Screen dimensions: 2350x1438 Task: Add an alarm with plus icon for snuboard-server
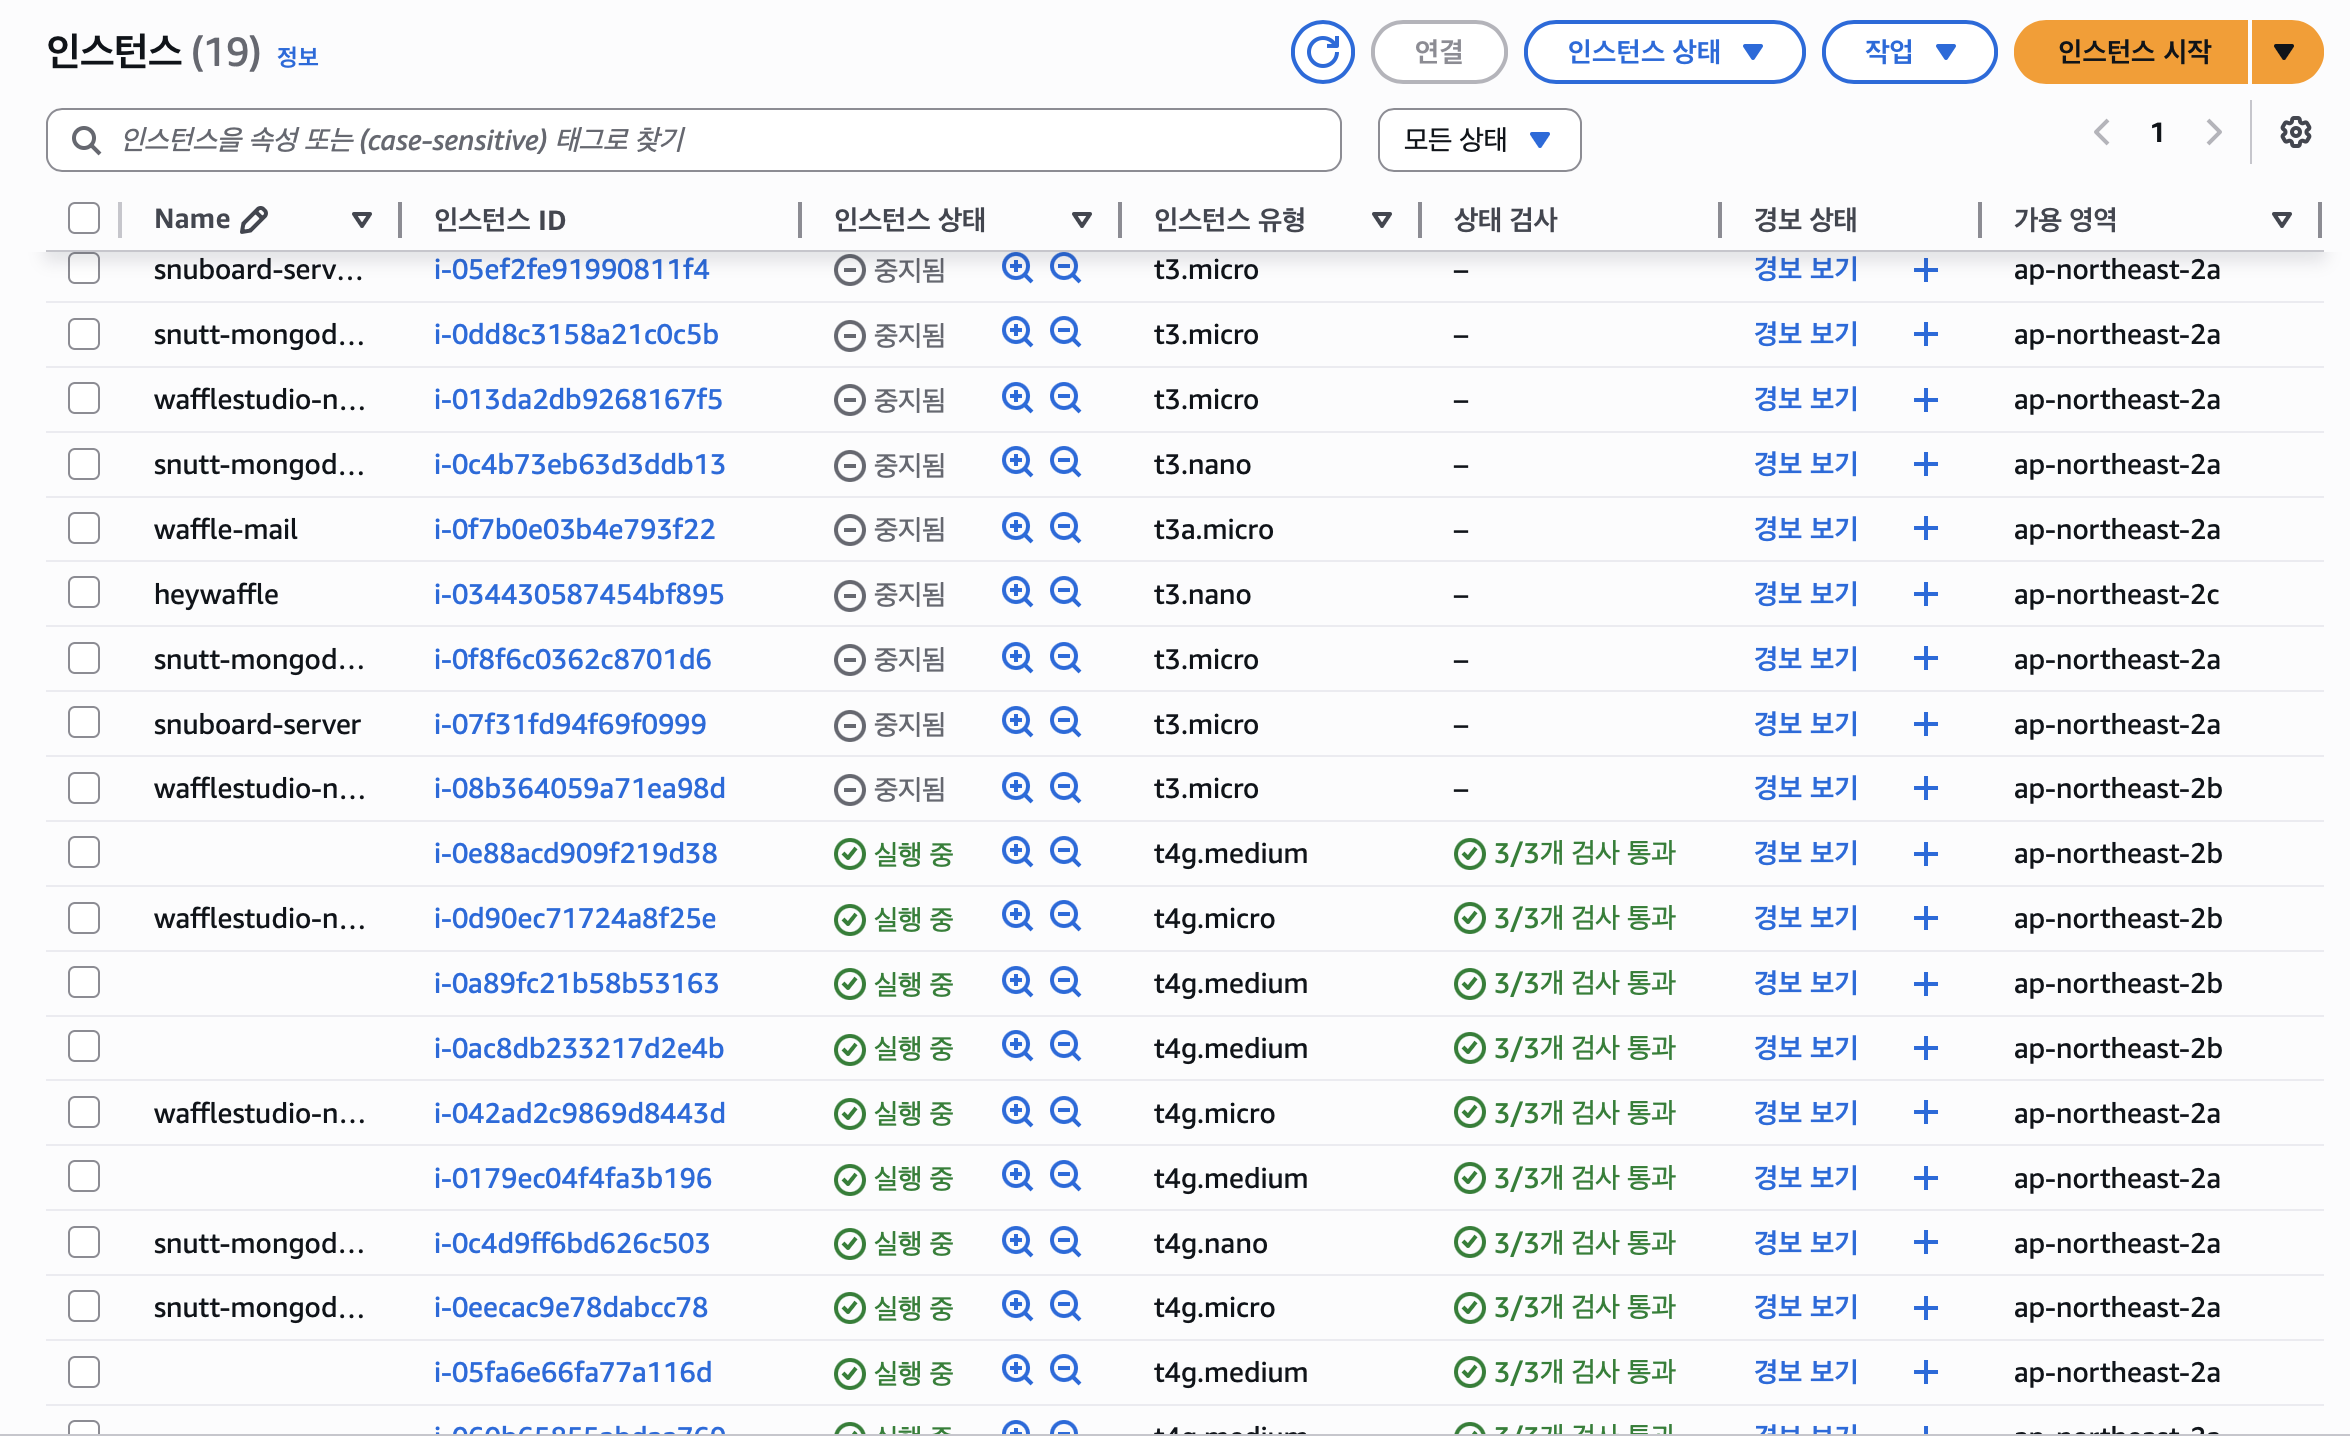point(1925,724)
